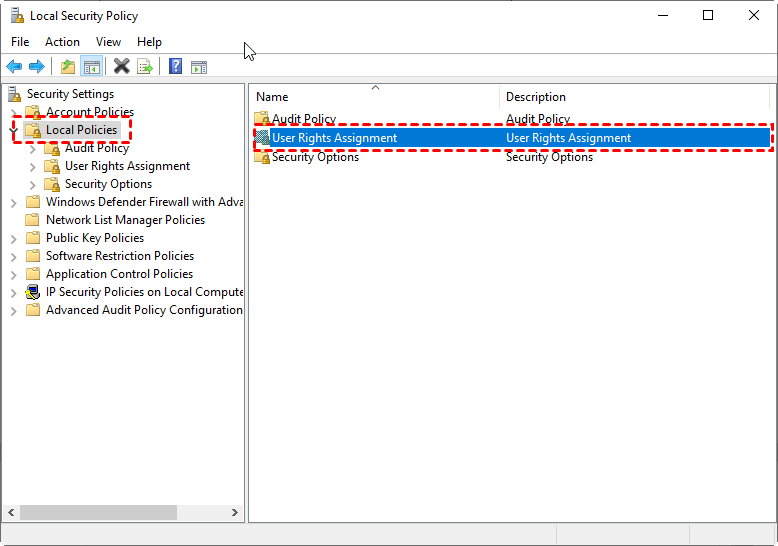Expand IP Security Policies node
The width and height of the screenshot is (778, 546).
click(14, 293)
